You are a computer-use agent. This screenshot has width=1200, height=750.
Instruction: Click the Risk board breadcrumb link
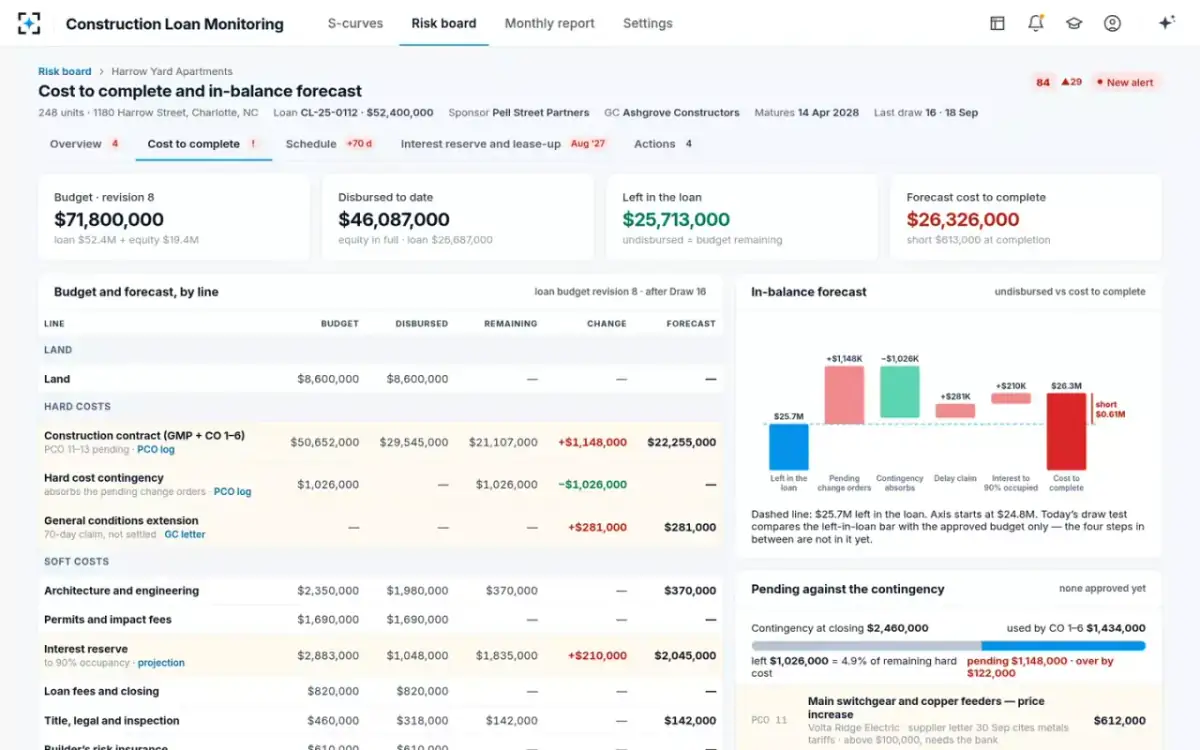pyautogui.click(x=64, y=71)
